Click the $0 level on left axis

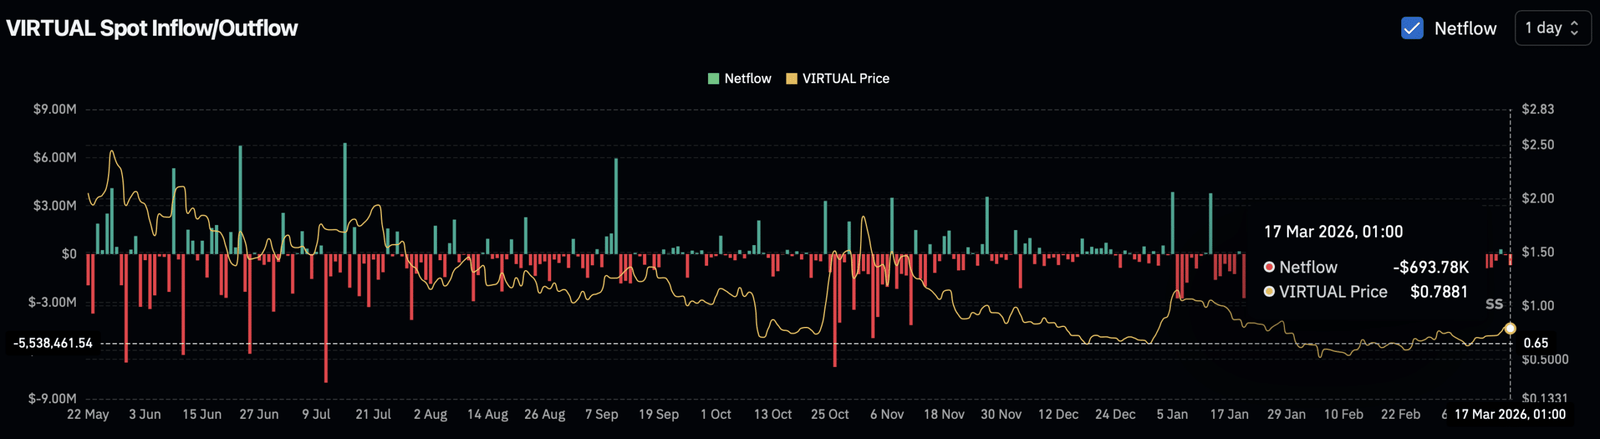tap(68, 254)
